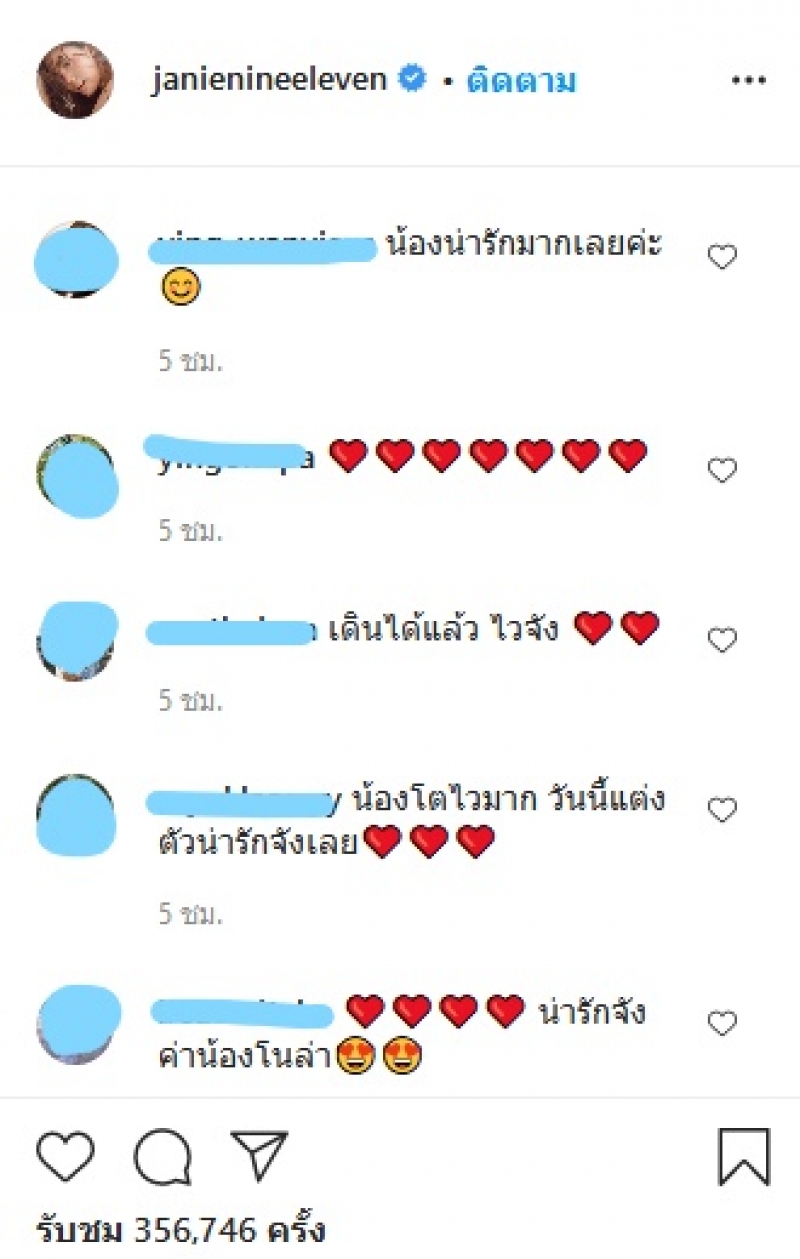This screenshot has height=1259, width=800.
Task: Open three-dot more options menu
Action: 748,81
